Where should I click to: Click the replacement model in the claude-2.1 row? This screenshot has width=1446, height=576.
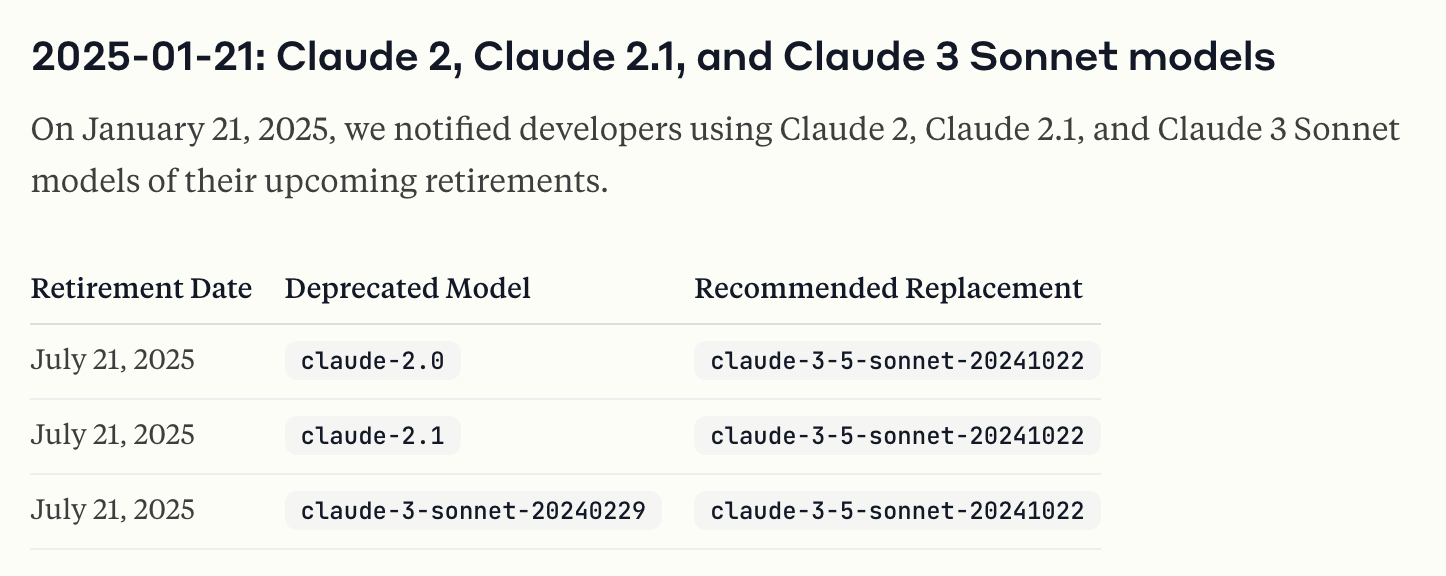pos(897,436)
